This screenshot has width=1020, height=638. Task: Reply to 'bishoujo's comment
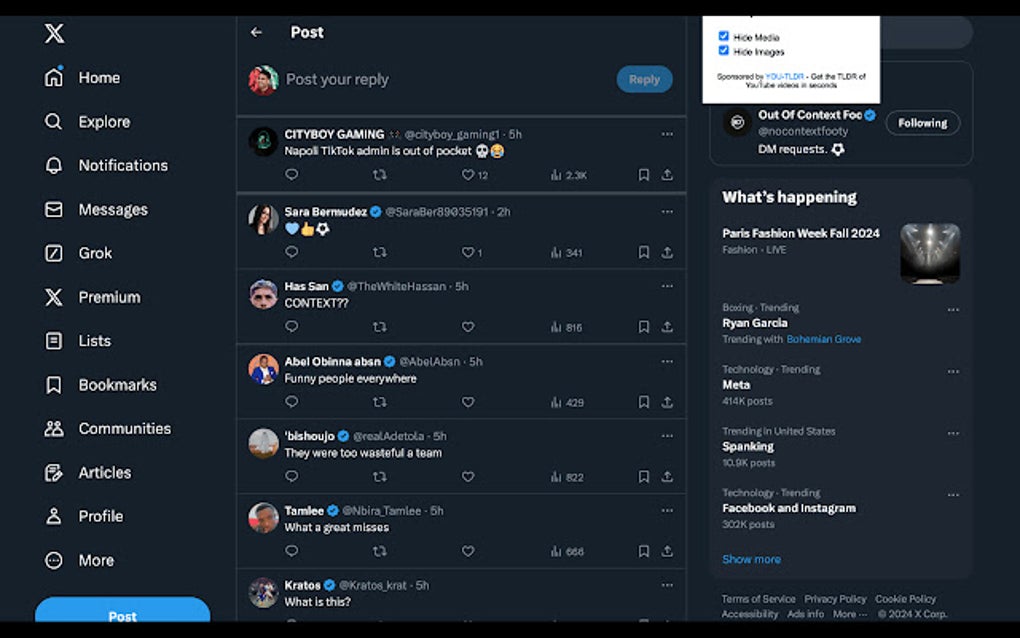click(x=291, y=477)
